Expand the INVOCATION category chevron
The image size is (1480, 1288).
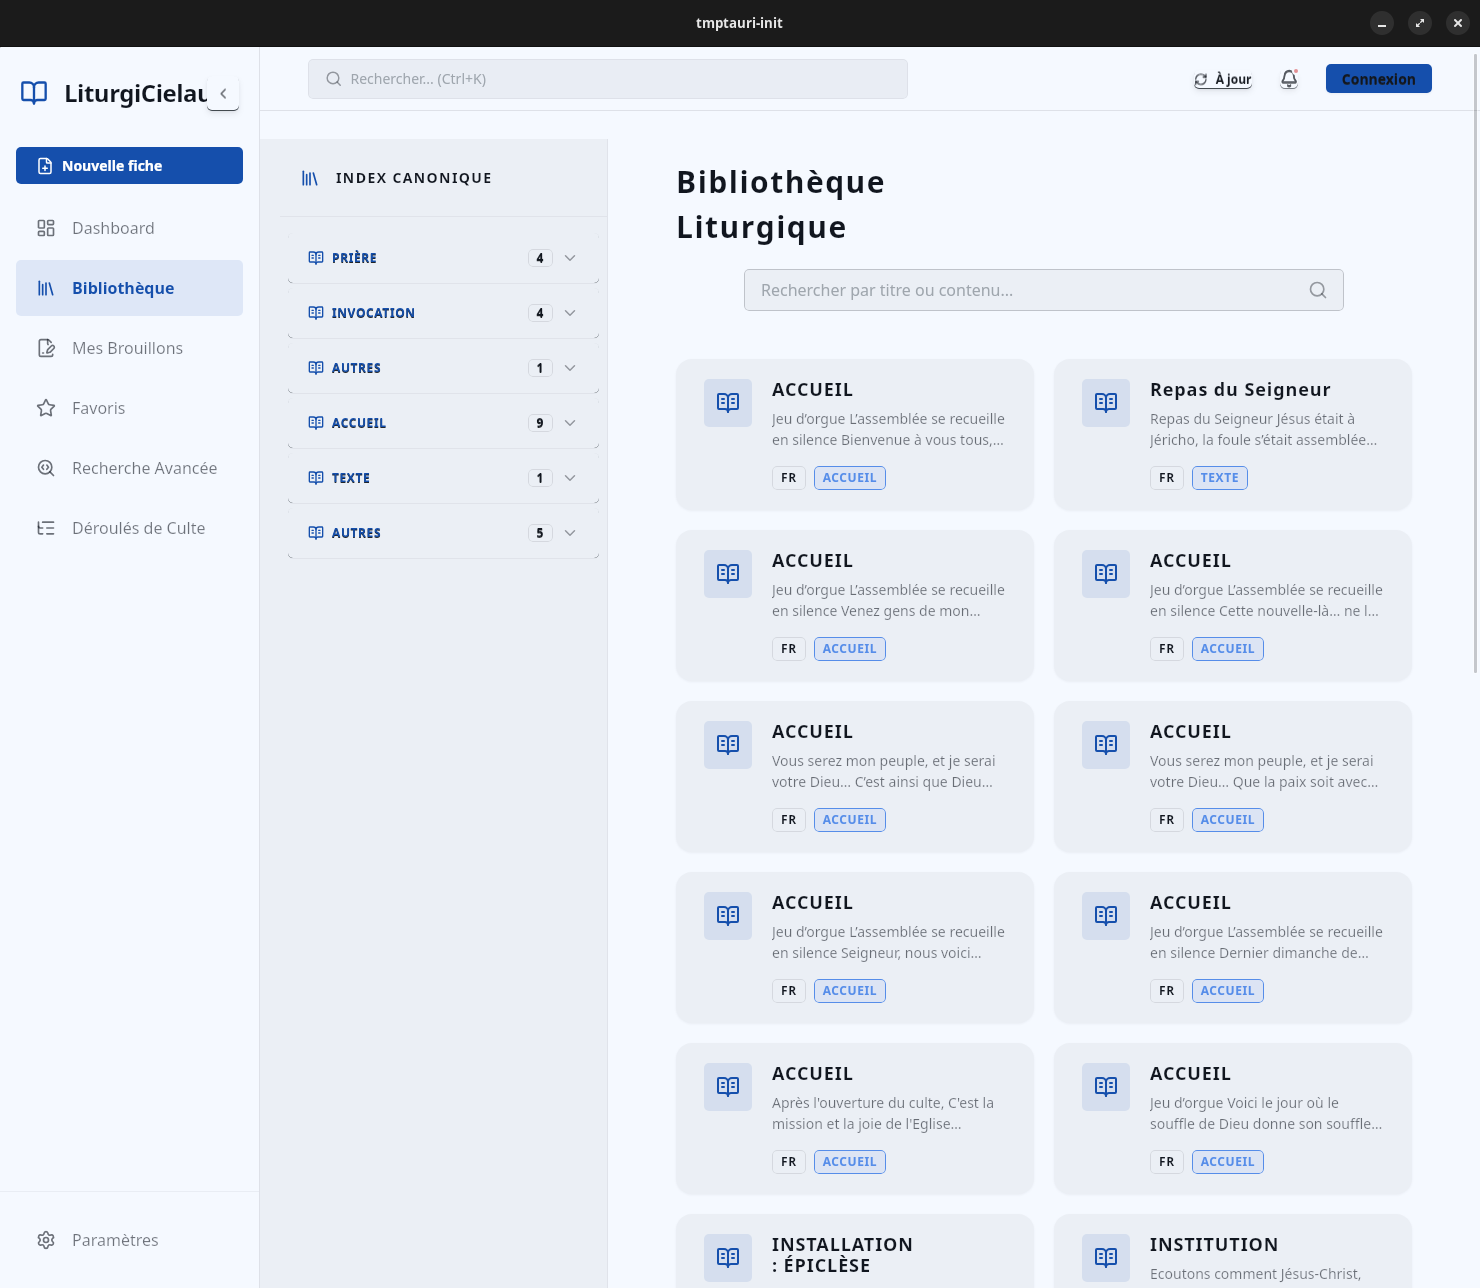[x=570, y=313]
